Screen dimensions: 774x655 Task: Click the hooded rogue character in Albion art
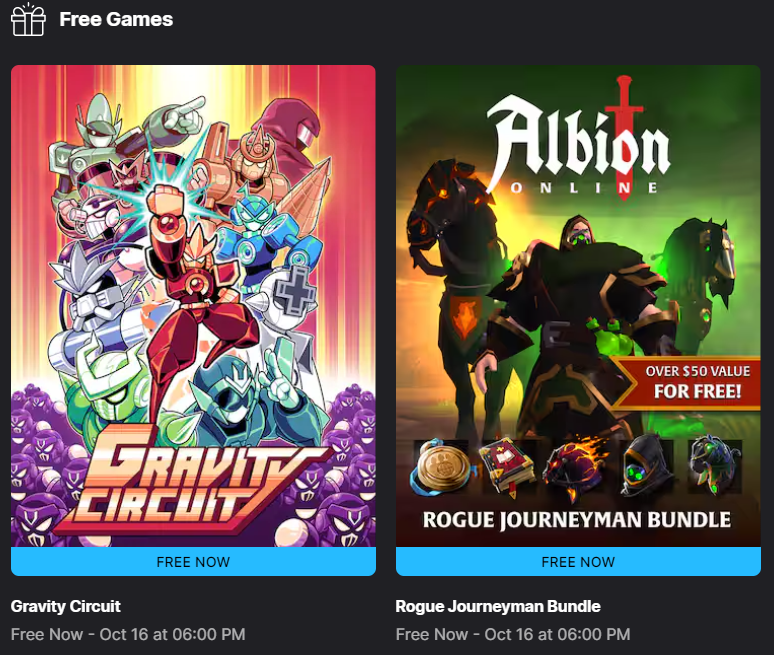coord(571,300)
